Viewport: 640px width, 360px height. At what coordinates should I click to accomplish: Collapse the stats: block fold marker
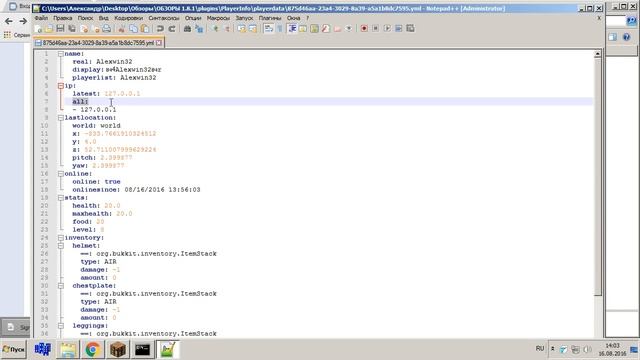[60, 198]
